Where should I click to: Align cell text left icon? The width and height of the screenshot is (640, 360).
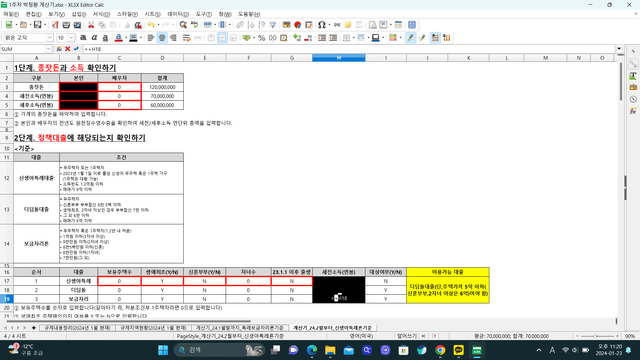151,38
